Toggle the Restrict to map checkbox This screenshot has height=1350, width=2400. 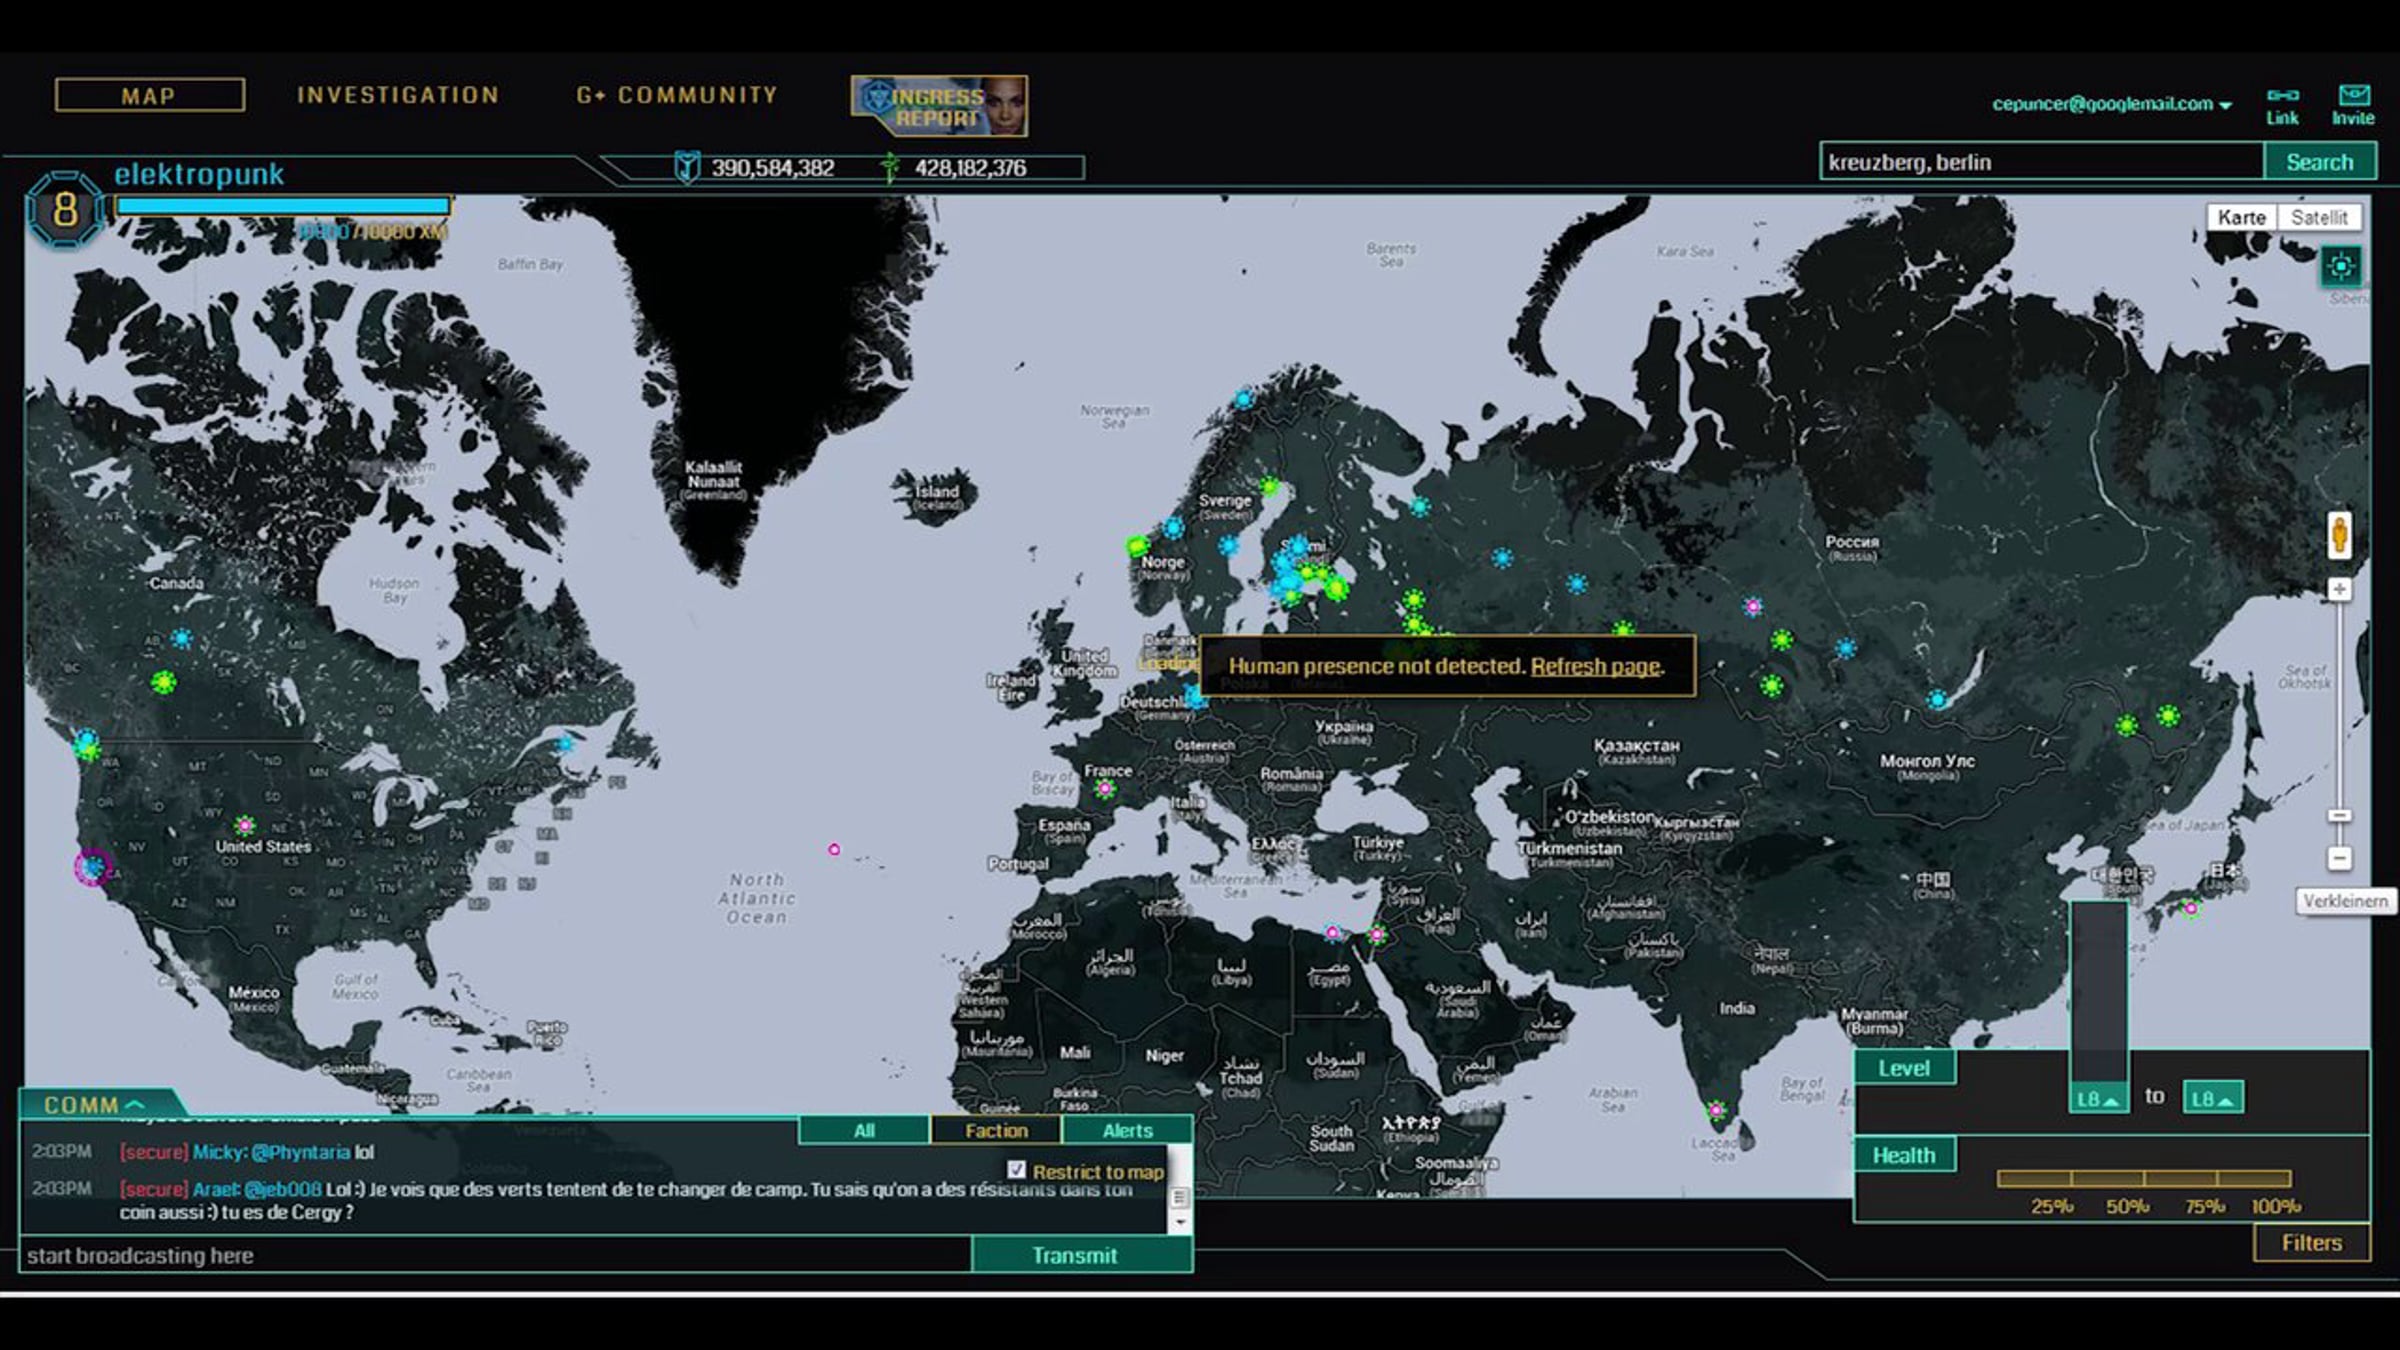coord(1017,1170)
